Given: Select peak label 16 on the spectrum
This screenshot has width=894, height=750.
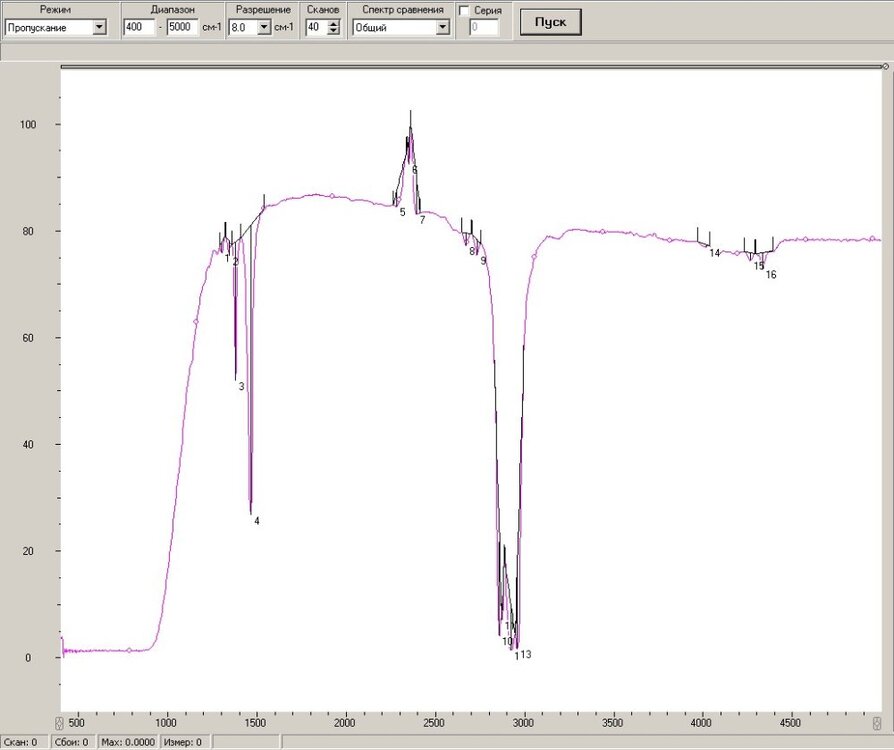Looking at the screenshot, I should click(771, 274).
